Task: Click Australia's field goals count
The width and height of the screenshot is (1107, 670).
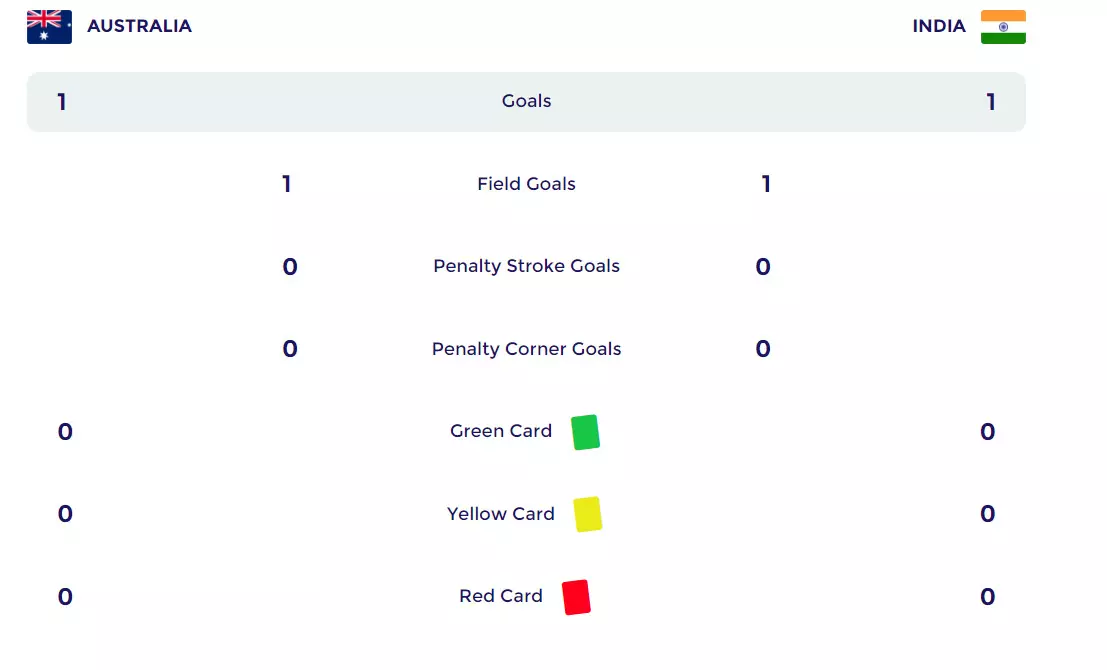Action: [287, 184]
